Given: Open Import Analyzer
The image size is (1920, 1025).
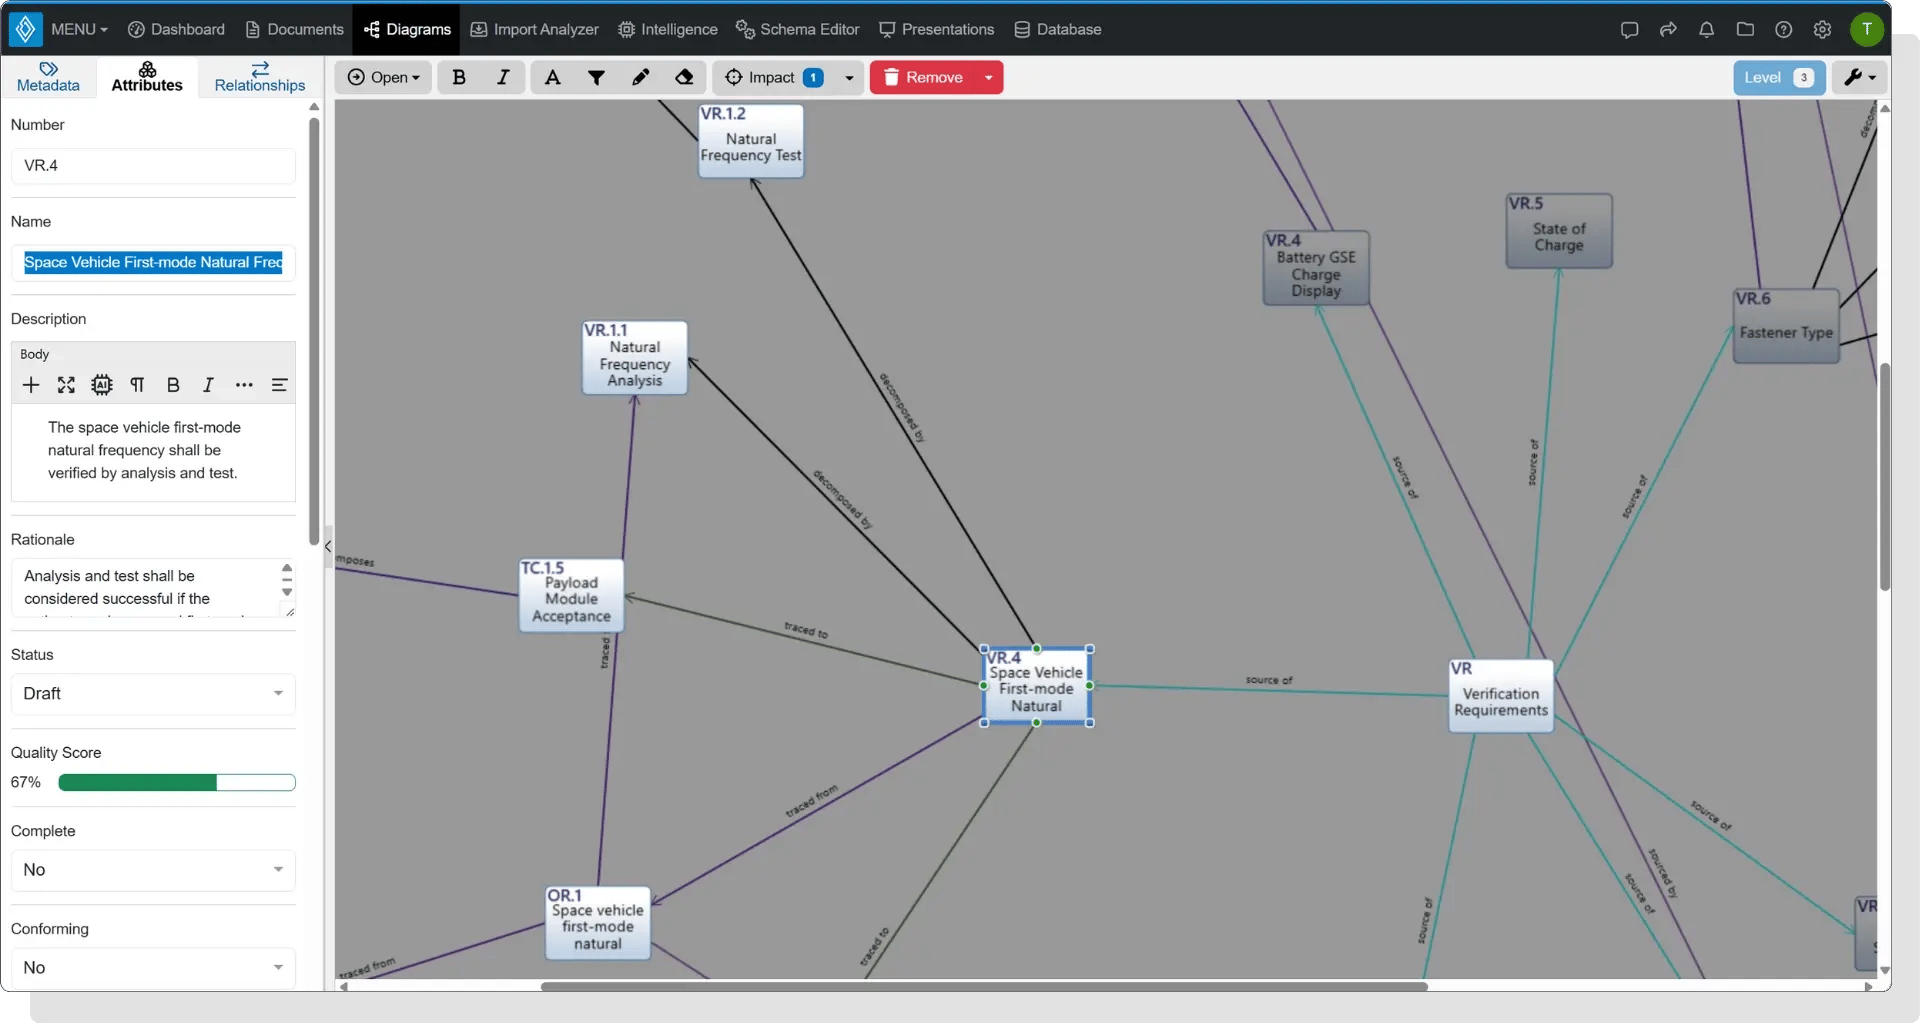Looking at the screenshot, I should (534, 29).
